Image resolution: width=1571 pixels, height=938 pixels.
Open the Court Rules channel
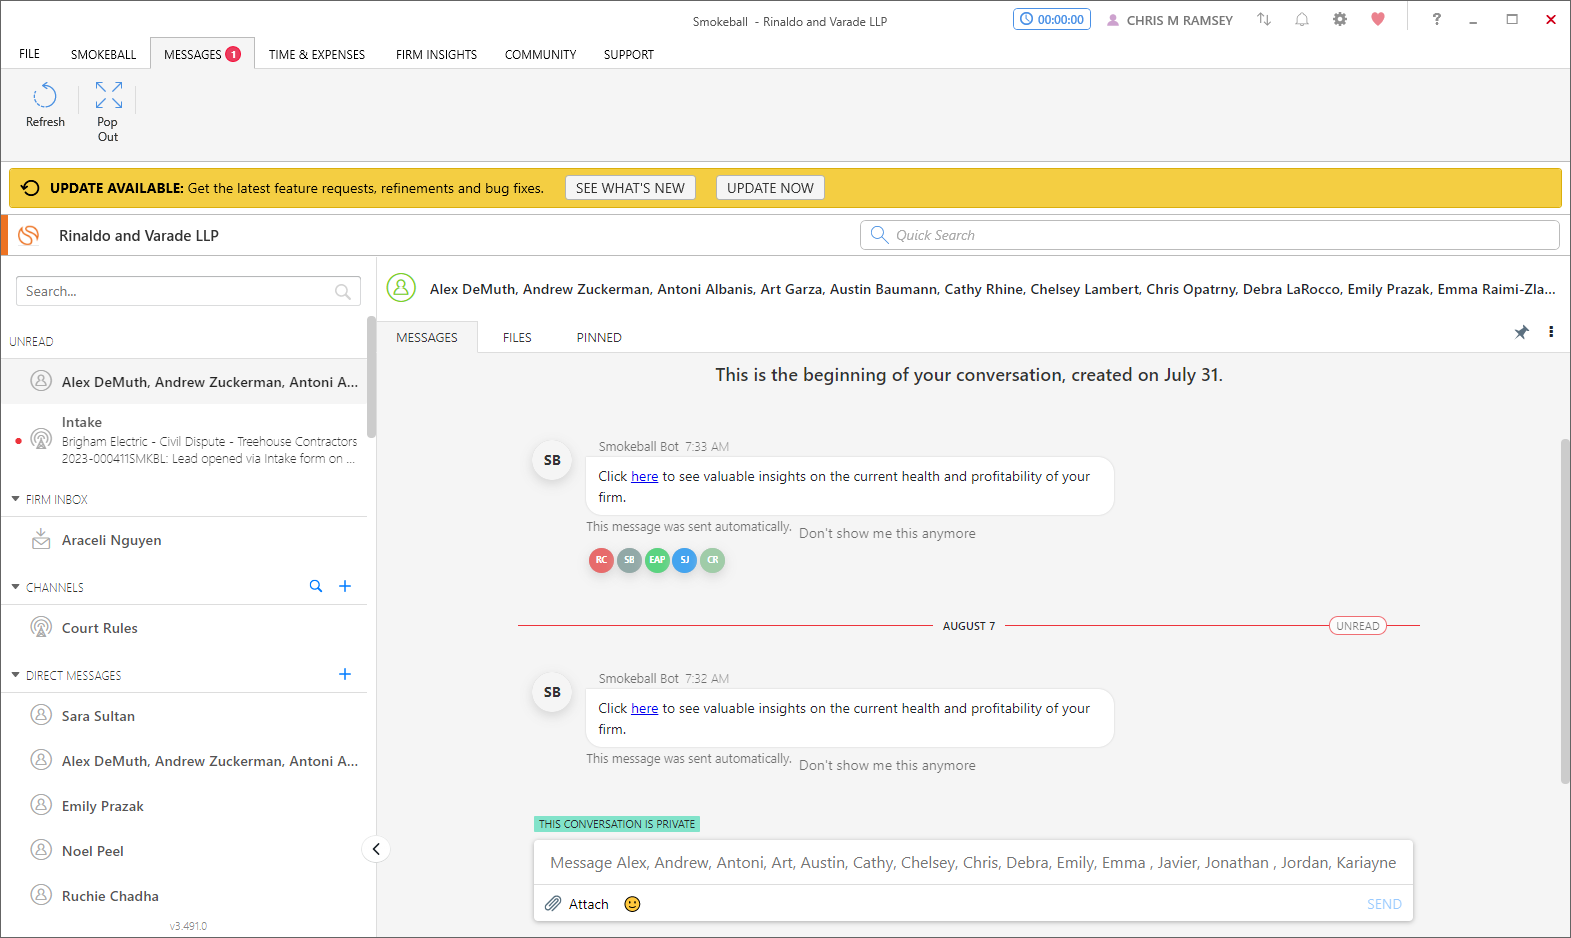pyautogui.click(x=184, y=628)
